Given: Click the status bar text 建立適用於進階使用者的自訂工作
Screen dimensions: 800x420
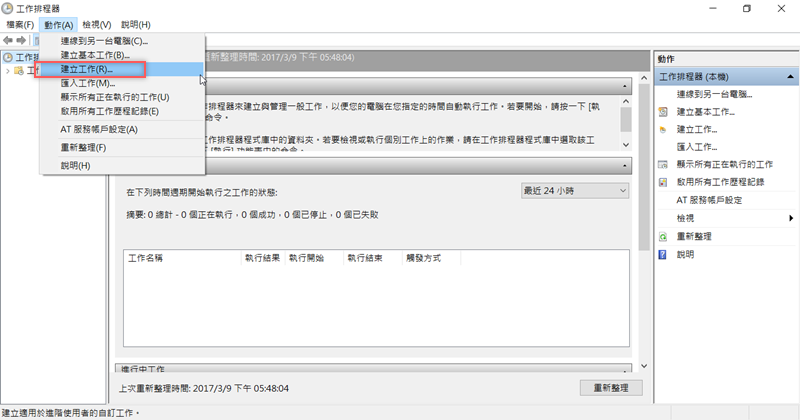Looking at the screenshot, I should 70,413.
